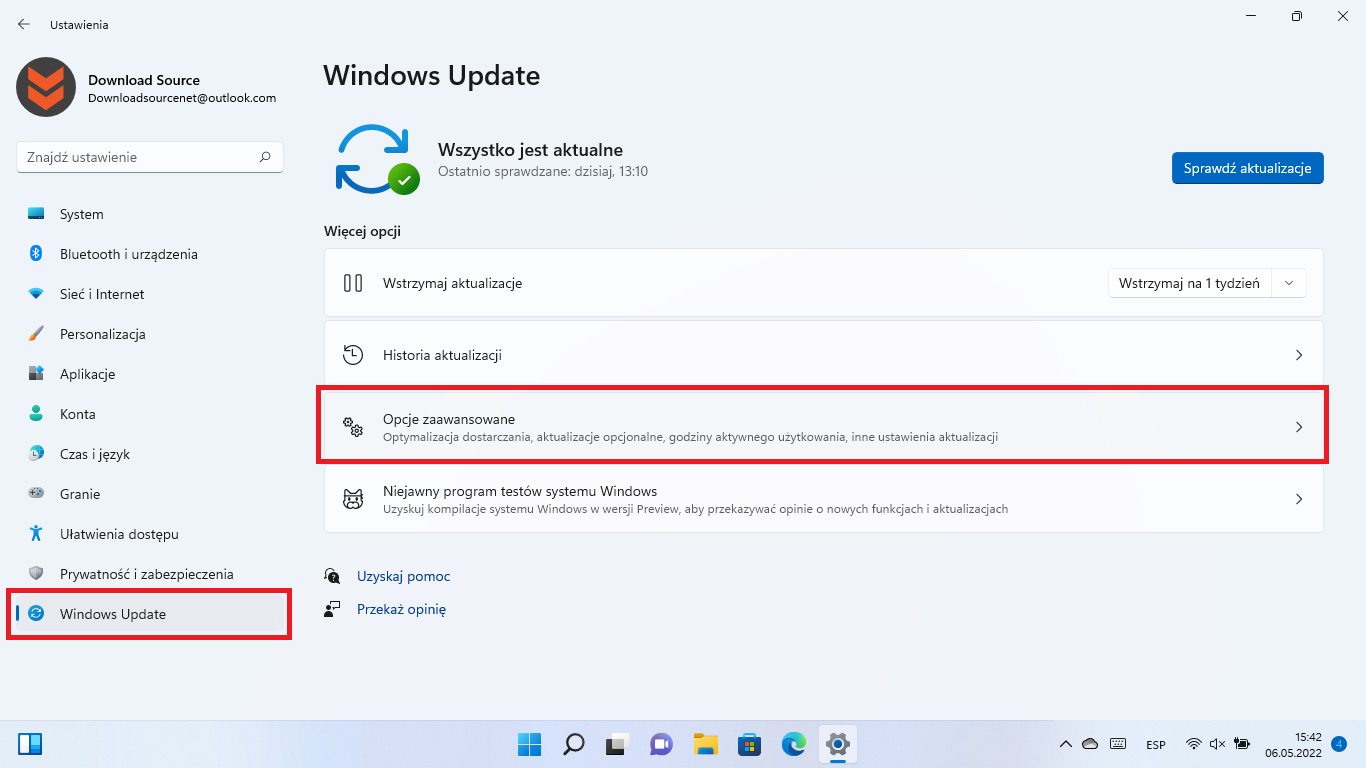Click OneDrive cloud tray icon

(x=1091, y=744)
